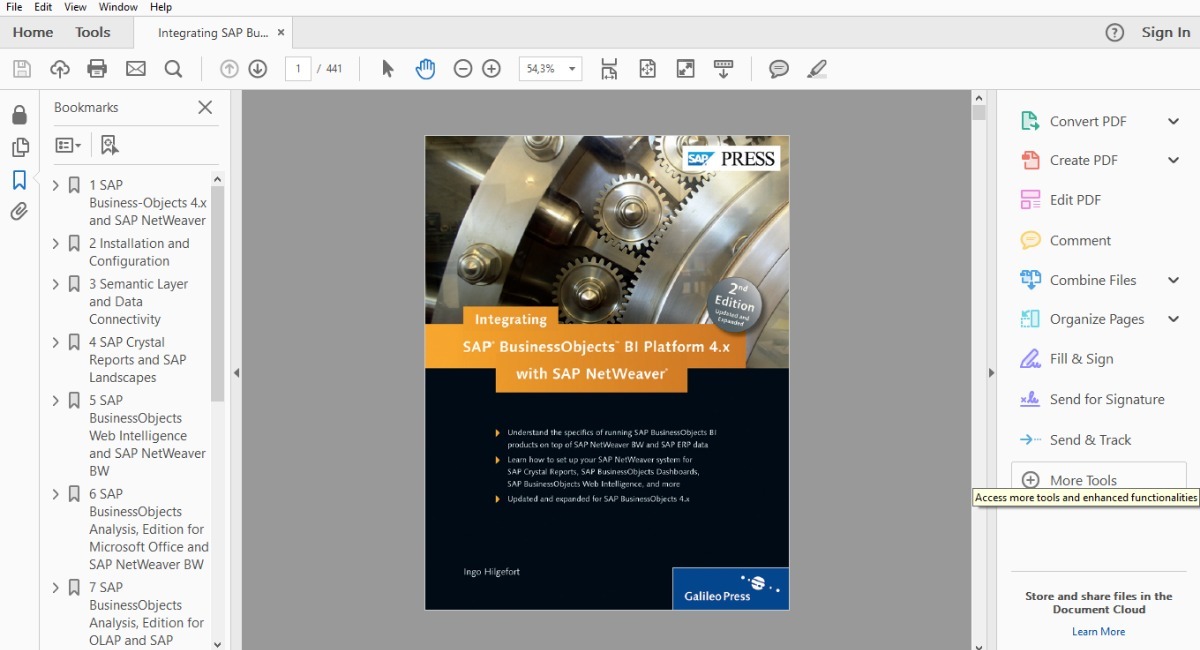The image size is (1200, 650).
Task: Open the Help menu
Action: click(x=161, y=7)
